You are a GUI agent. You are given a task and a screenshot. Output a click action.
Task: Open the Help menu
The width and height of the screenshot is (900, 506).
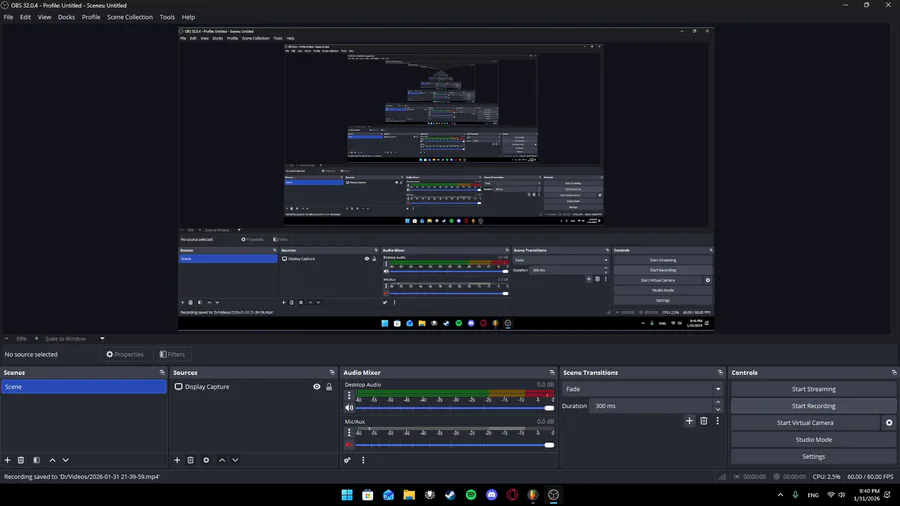click(x=188, y=17)
